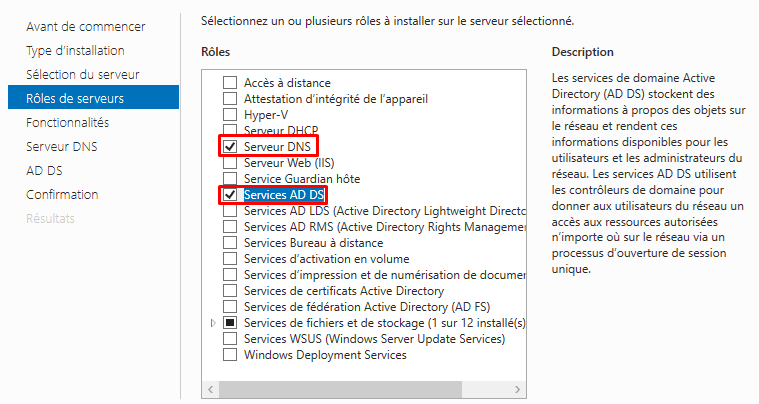759x404 pixels.
Task: Uncheck the Services AD DS checkbox
Action: [230, 194]
